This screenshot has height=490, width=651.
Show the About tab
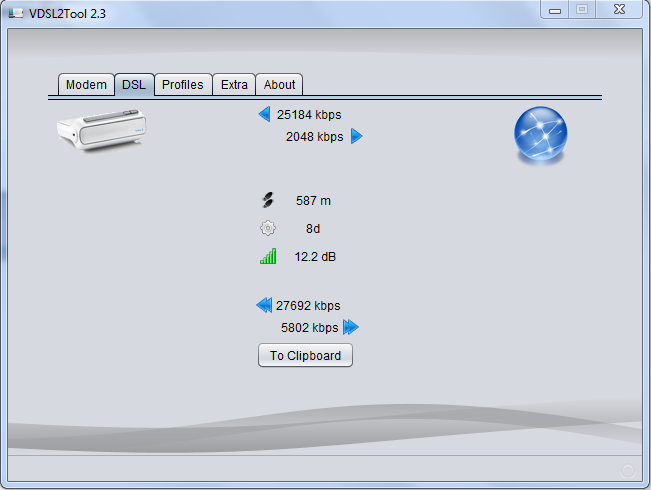coord(279,85)
